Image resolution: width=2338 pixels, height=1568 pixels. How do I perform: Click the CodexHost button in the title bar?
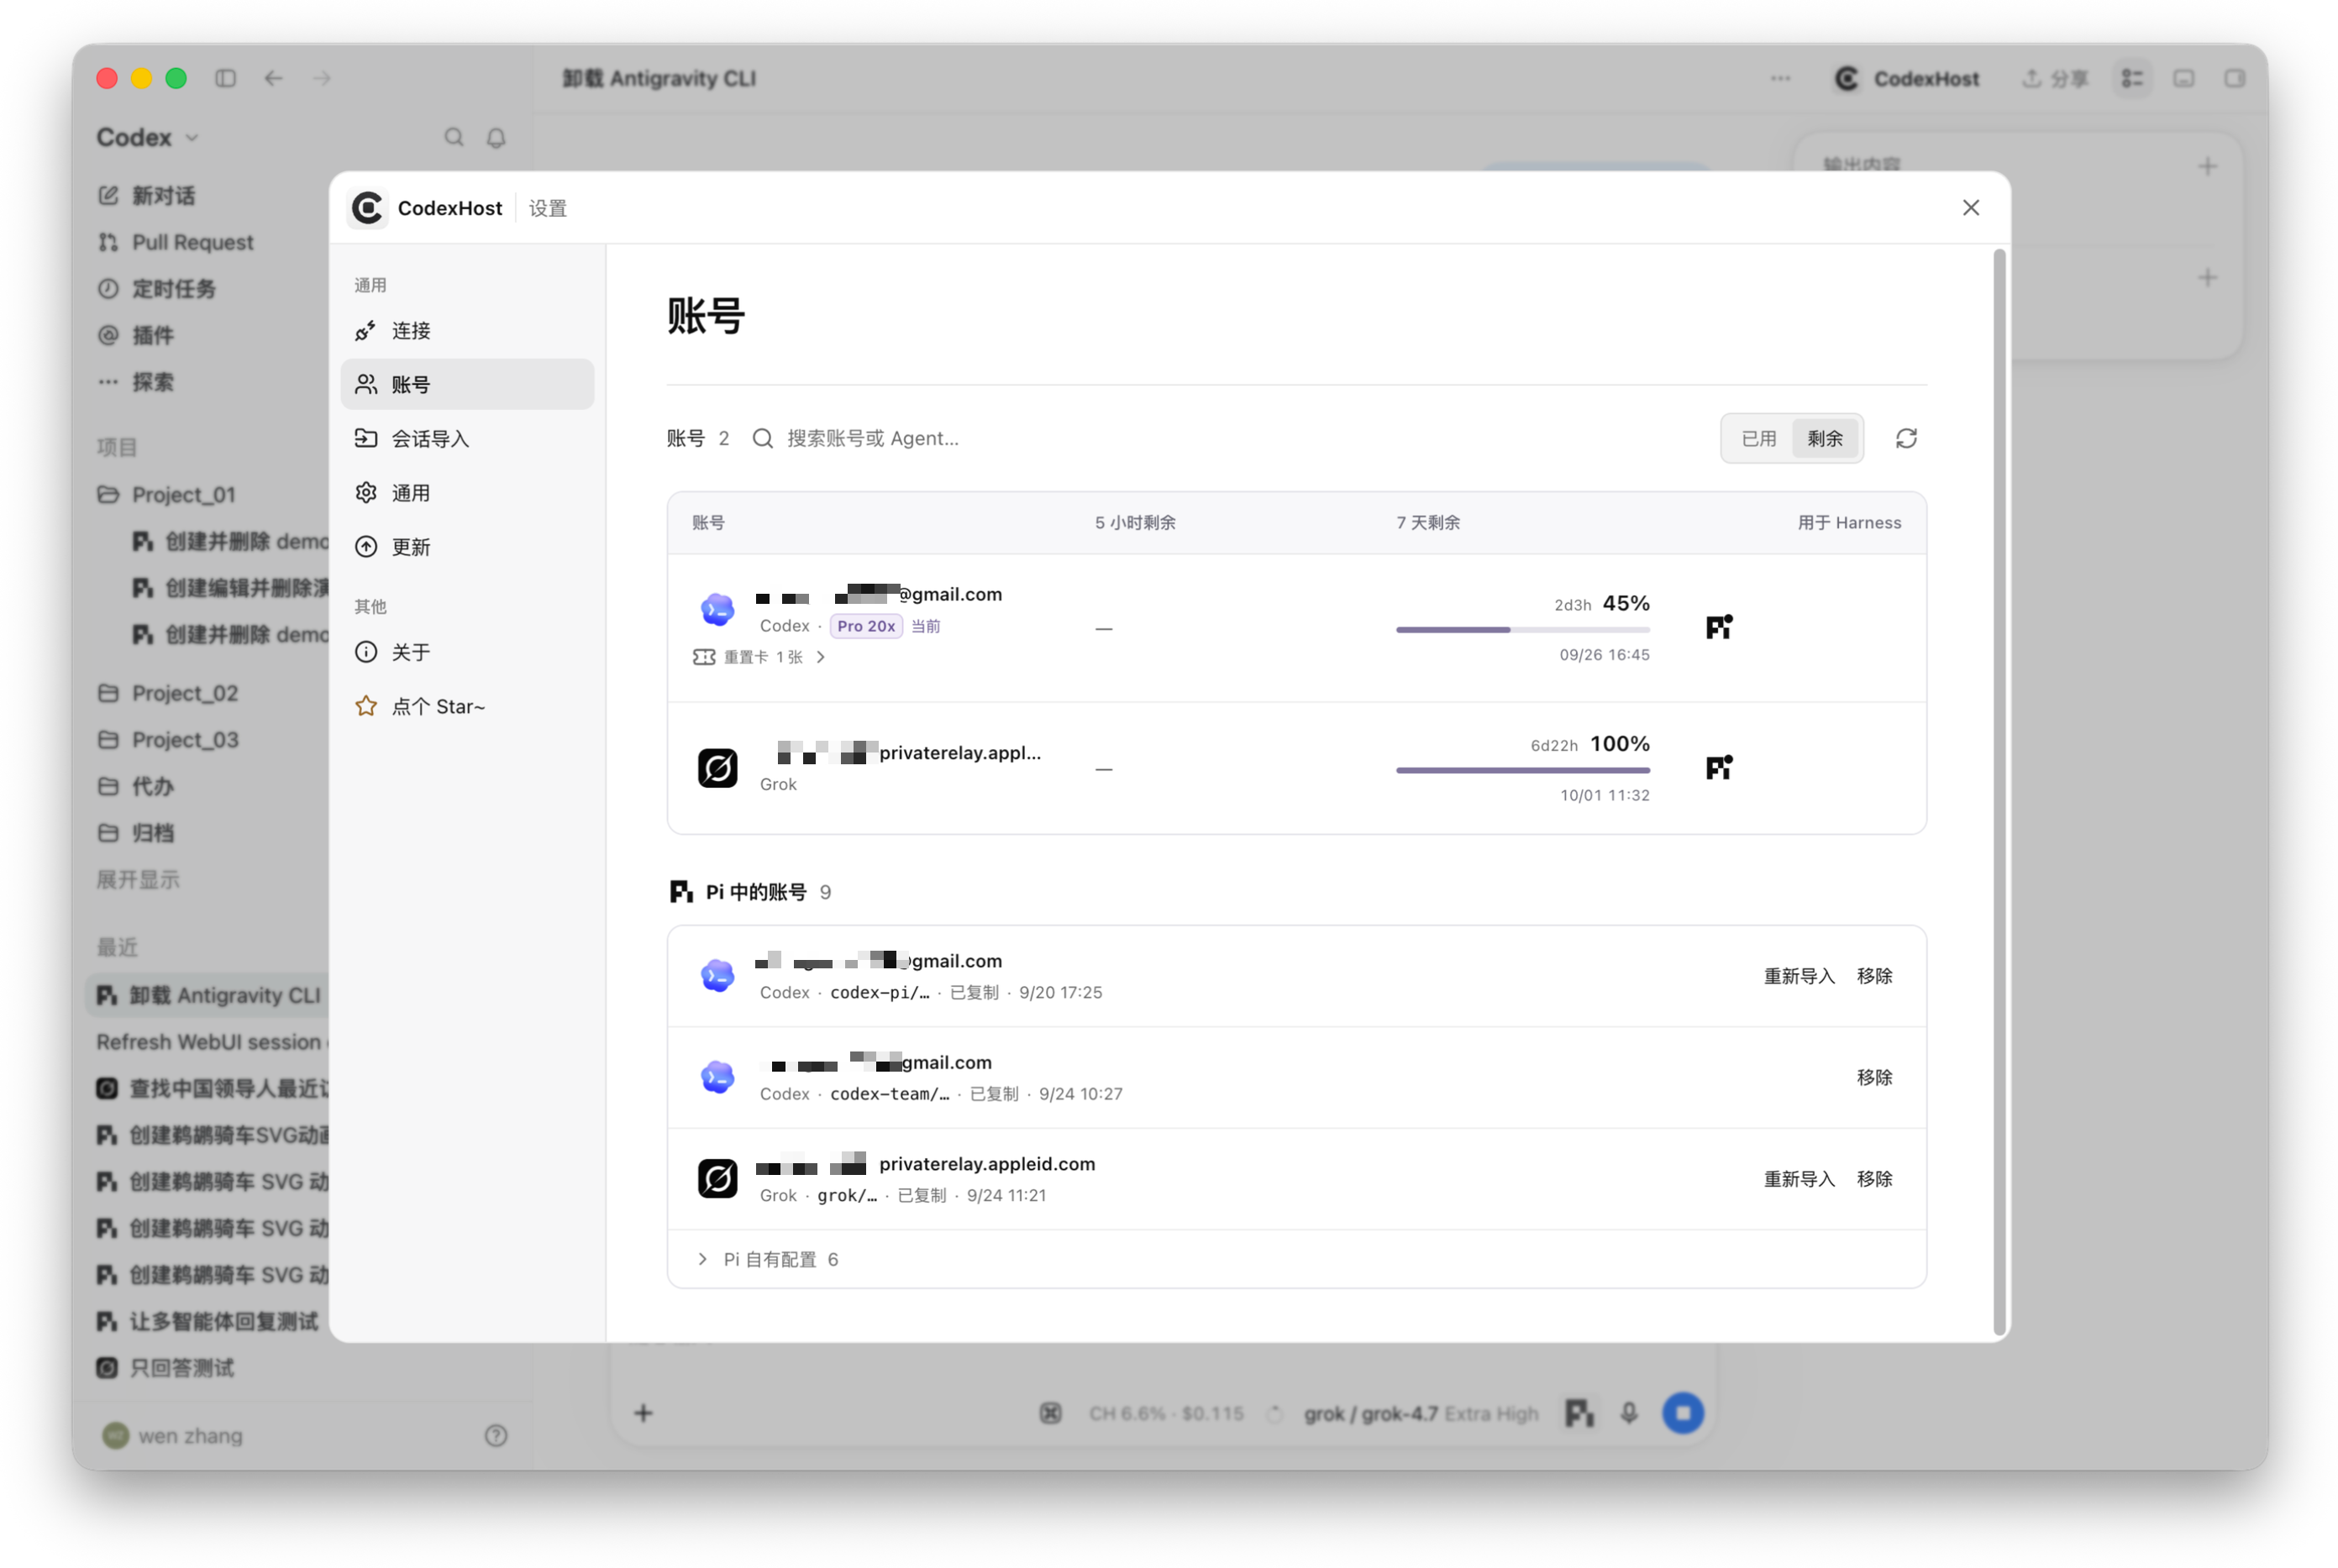[x=1906, y=78]
